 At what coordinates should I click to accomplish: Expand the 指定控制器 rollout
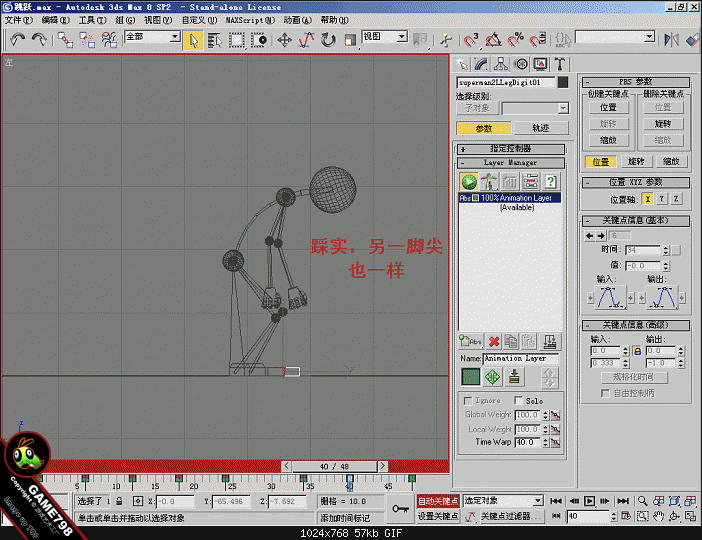point(511,149)
